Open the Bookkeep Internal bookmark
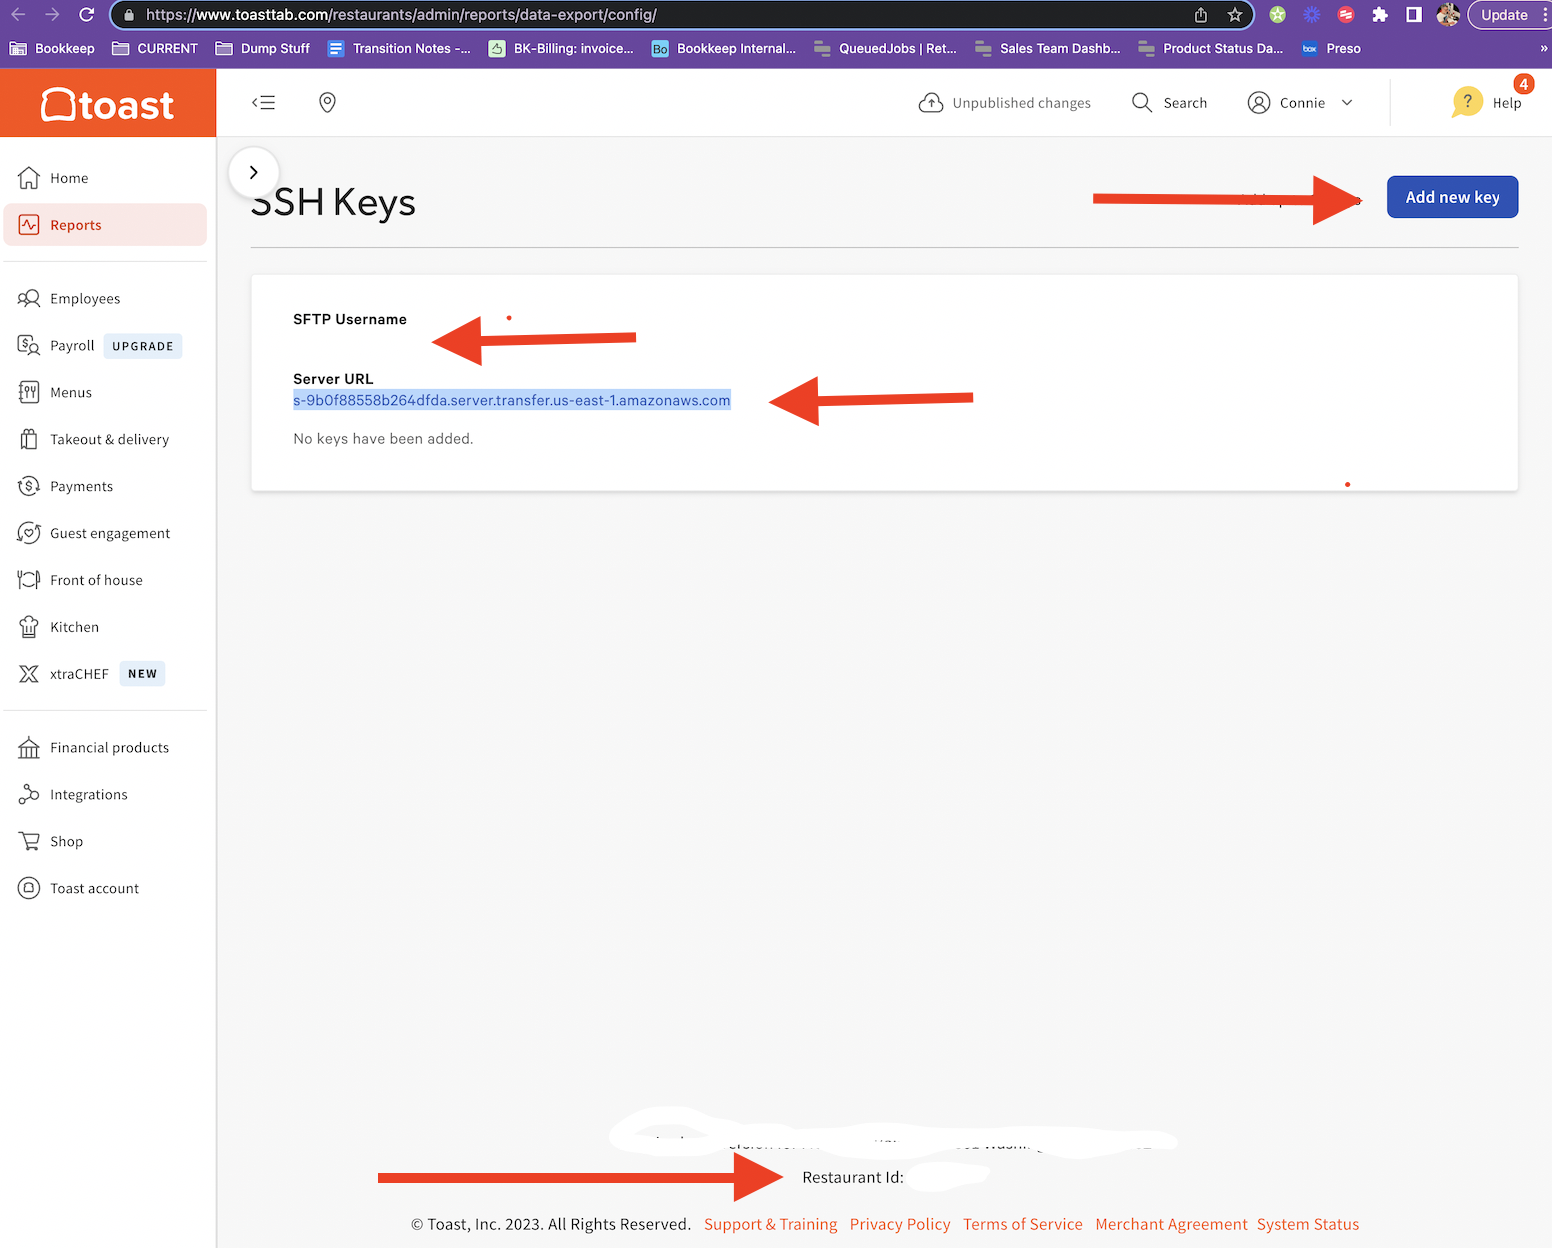This screenshot has width=1552, height=1248. pos(724,48)
